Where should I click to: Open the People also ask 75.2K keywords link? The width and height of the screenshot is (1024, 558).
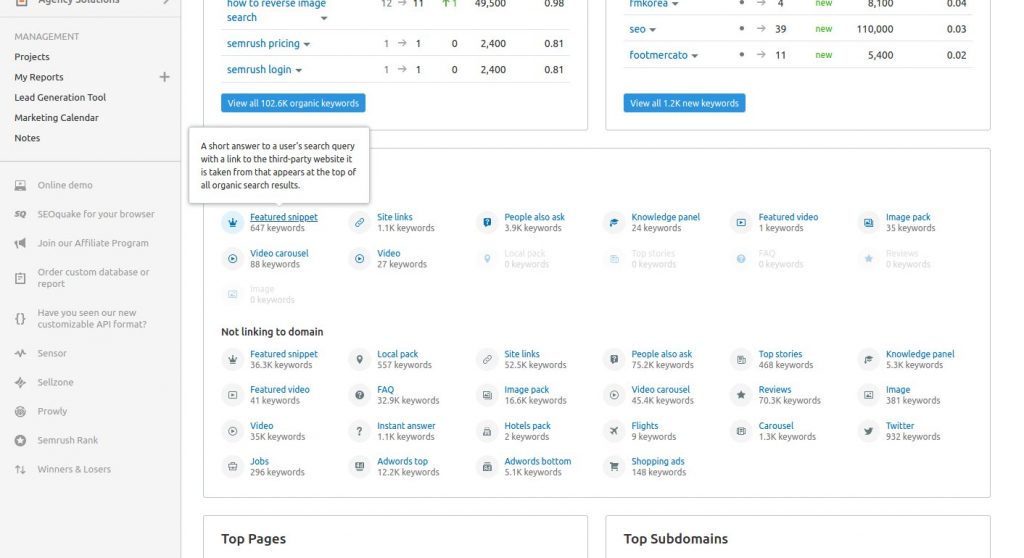662,353
